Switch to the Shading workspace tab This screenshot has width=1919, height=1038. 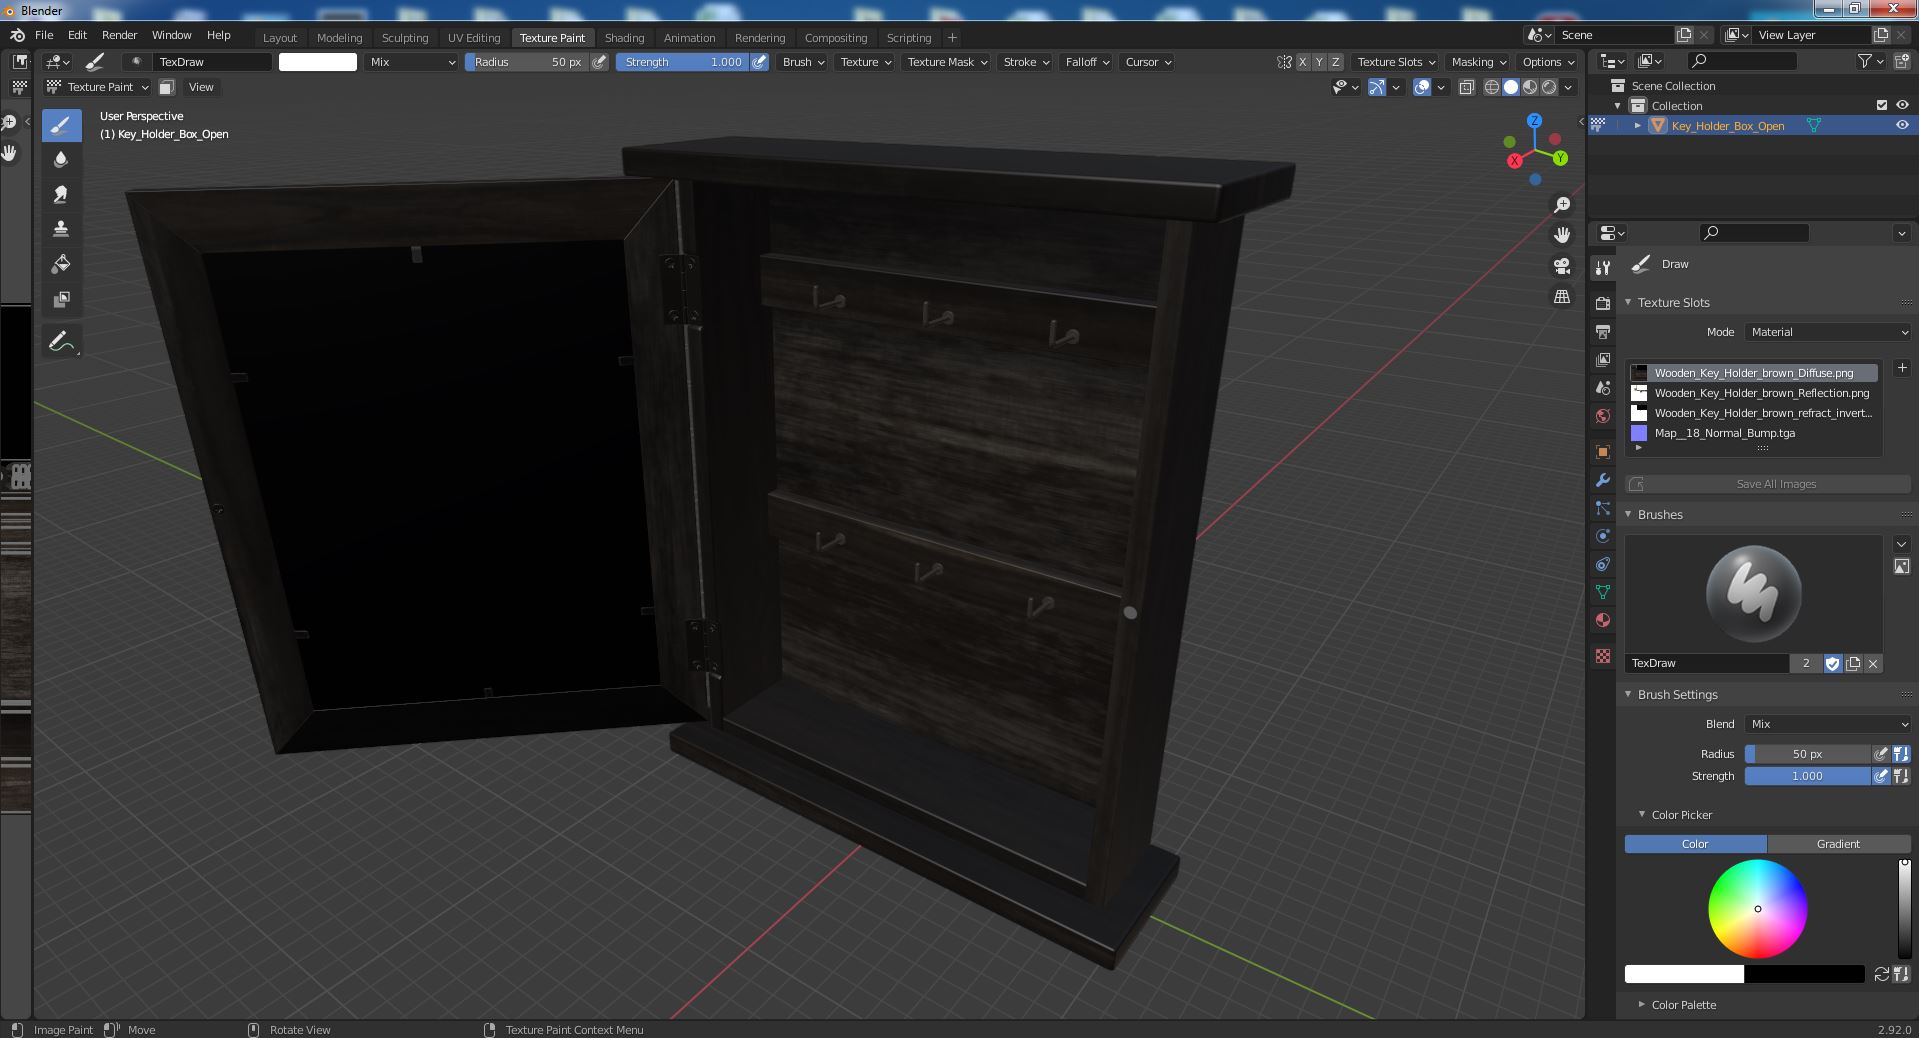(624, 38)
